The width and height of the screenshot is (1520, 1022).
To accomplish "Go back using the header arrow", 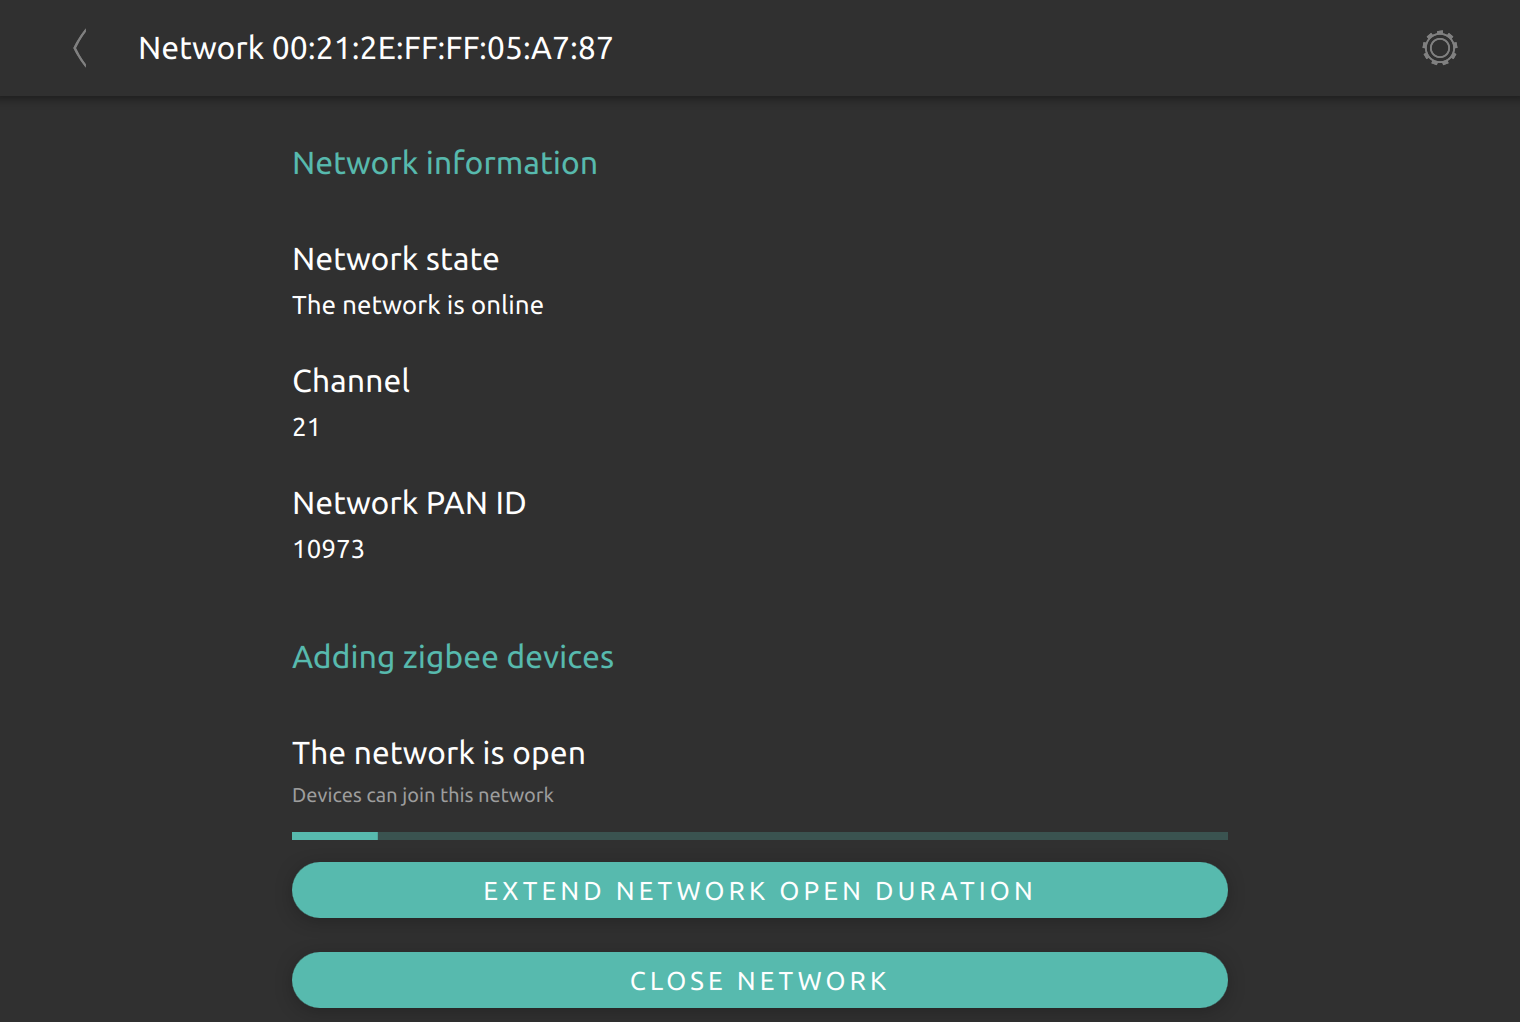I will tap(80, 48).
